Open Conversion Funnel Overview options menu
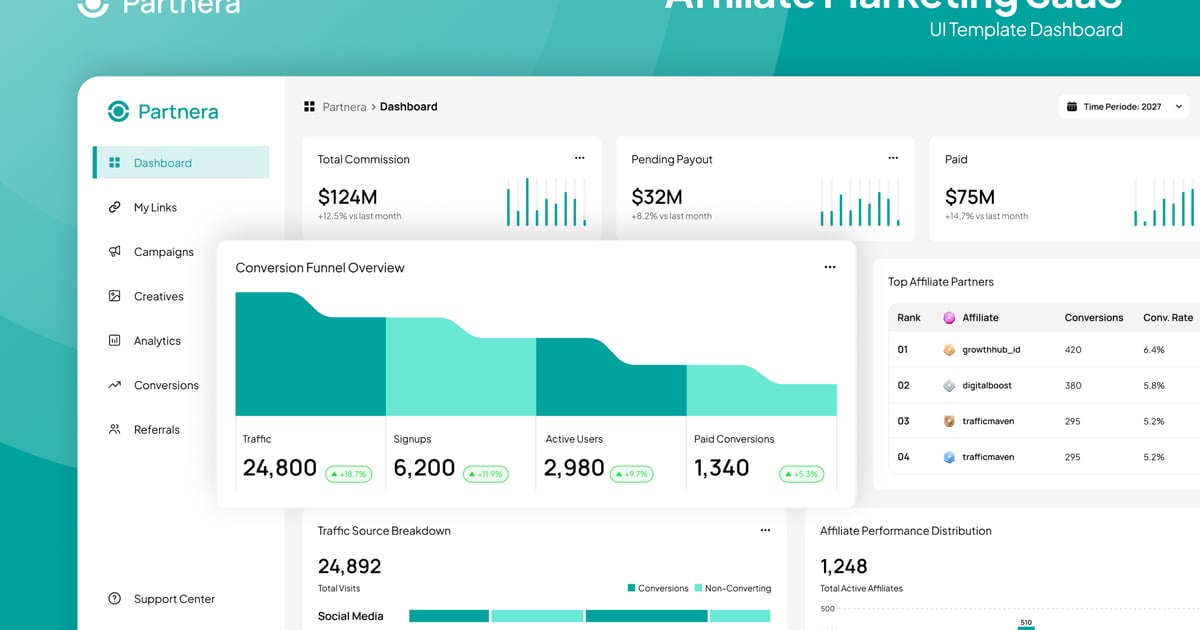 pos(829,267)
